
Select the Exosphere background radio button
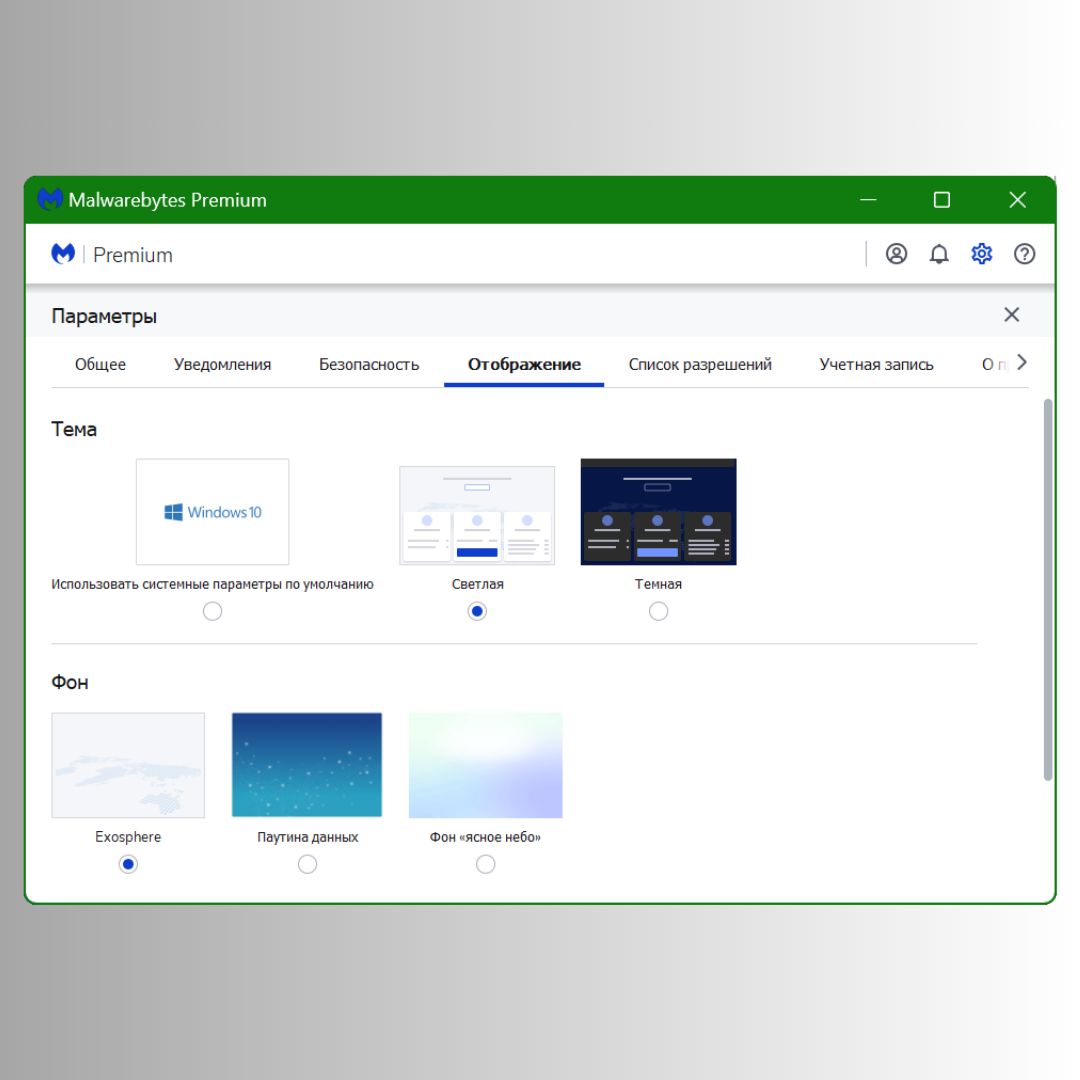pyautogui.click(x=128, y=864)
